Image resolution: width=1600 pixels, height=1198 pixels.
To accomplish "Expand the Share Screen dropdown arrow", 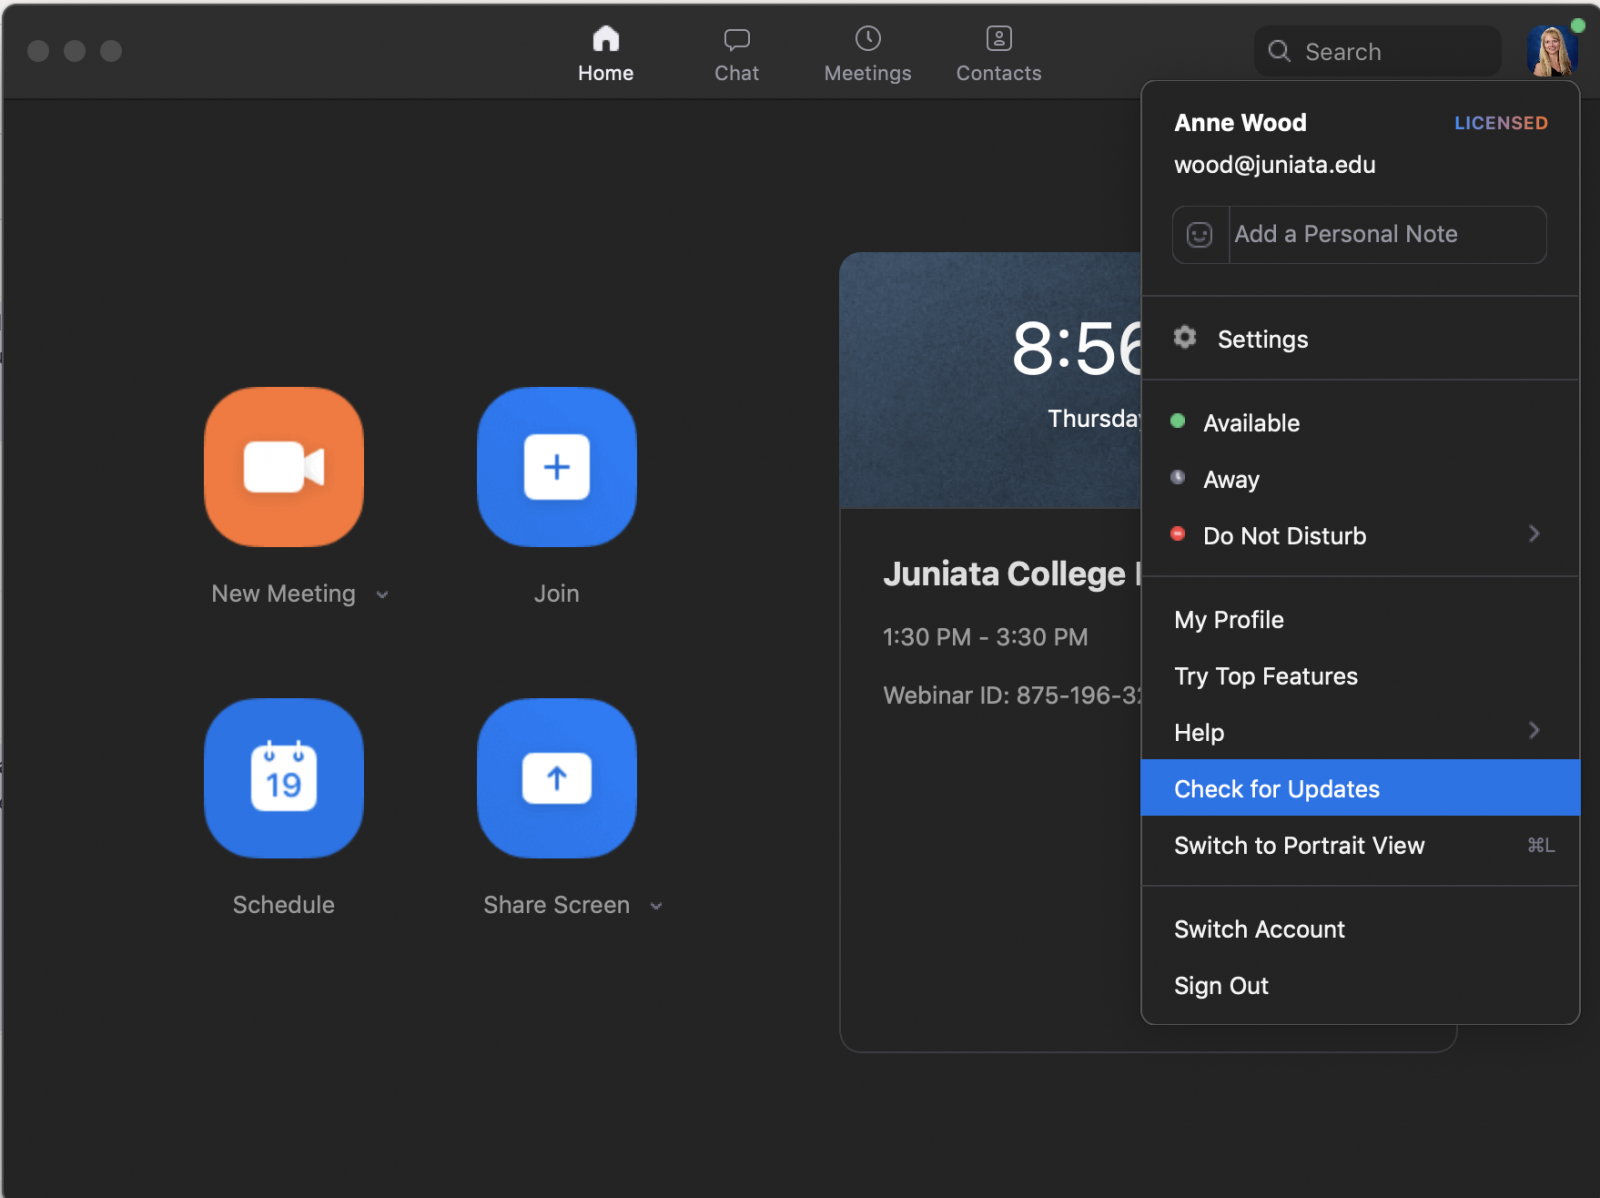I will point(656,906).
